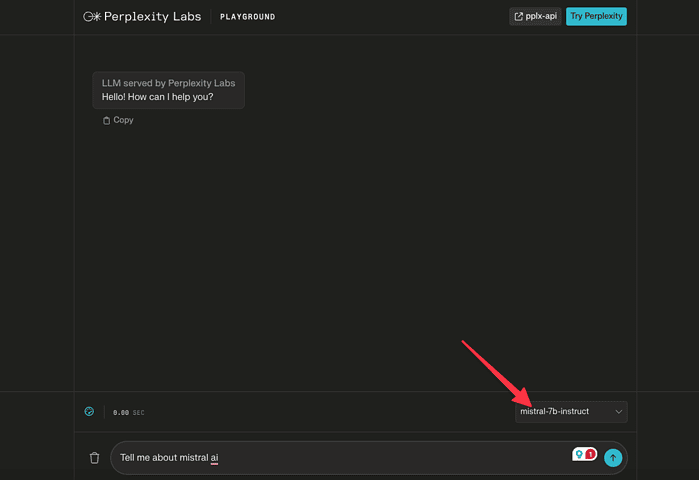Click the Try Perplexity button
The height and width of the screenshot is (480, 699).
click(596, 16)
